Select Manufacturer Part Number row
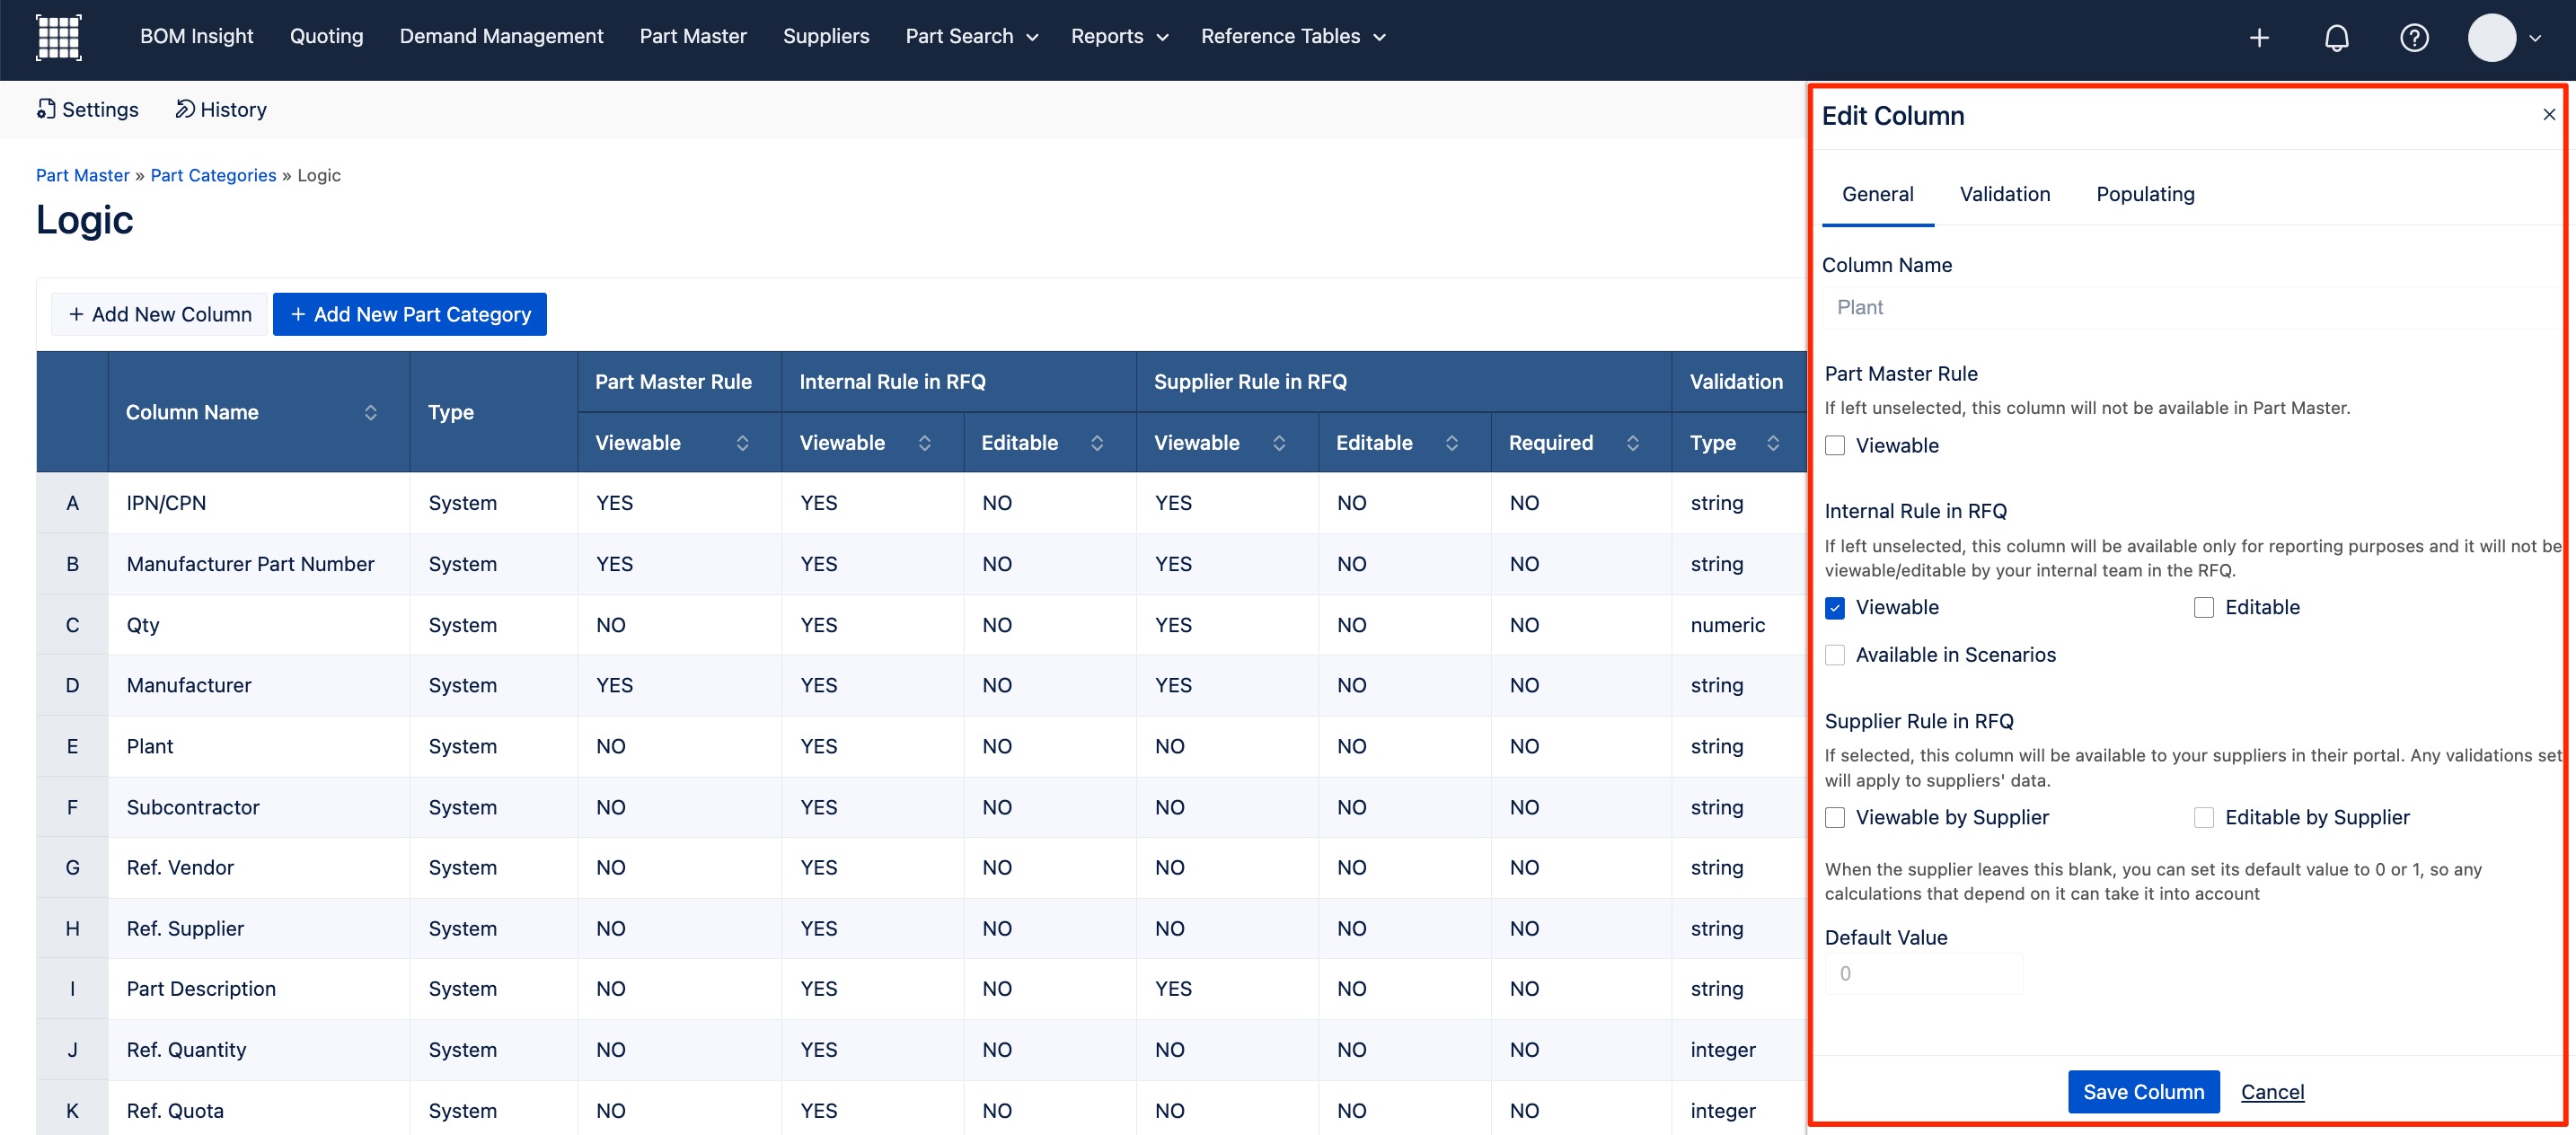2576x1135 pixels. coord(250,564)
